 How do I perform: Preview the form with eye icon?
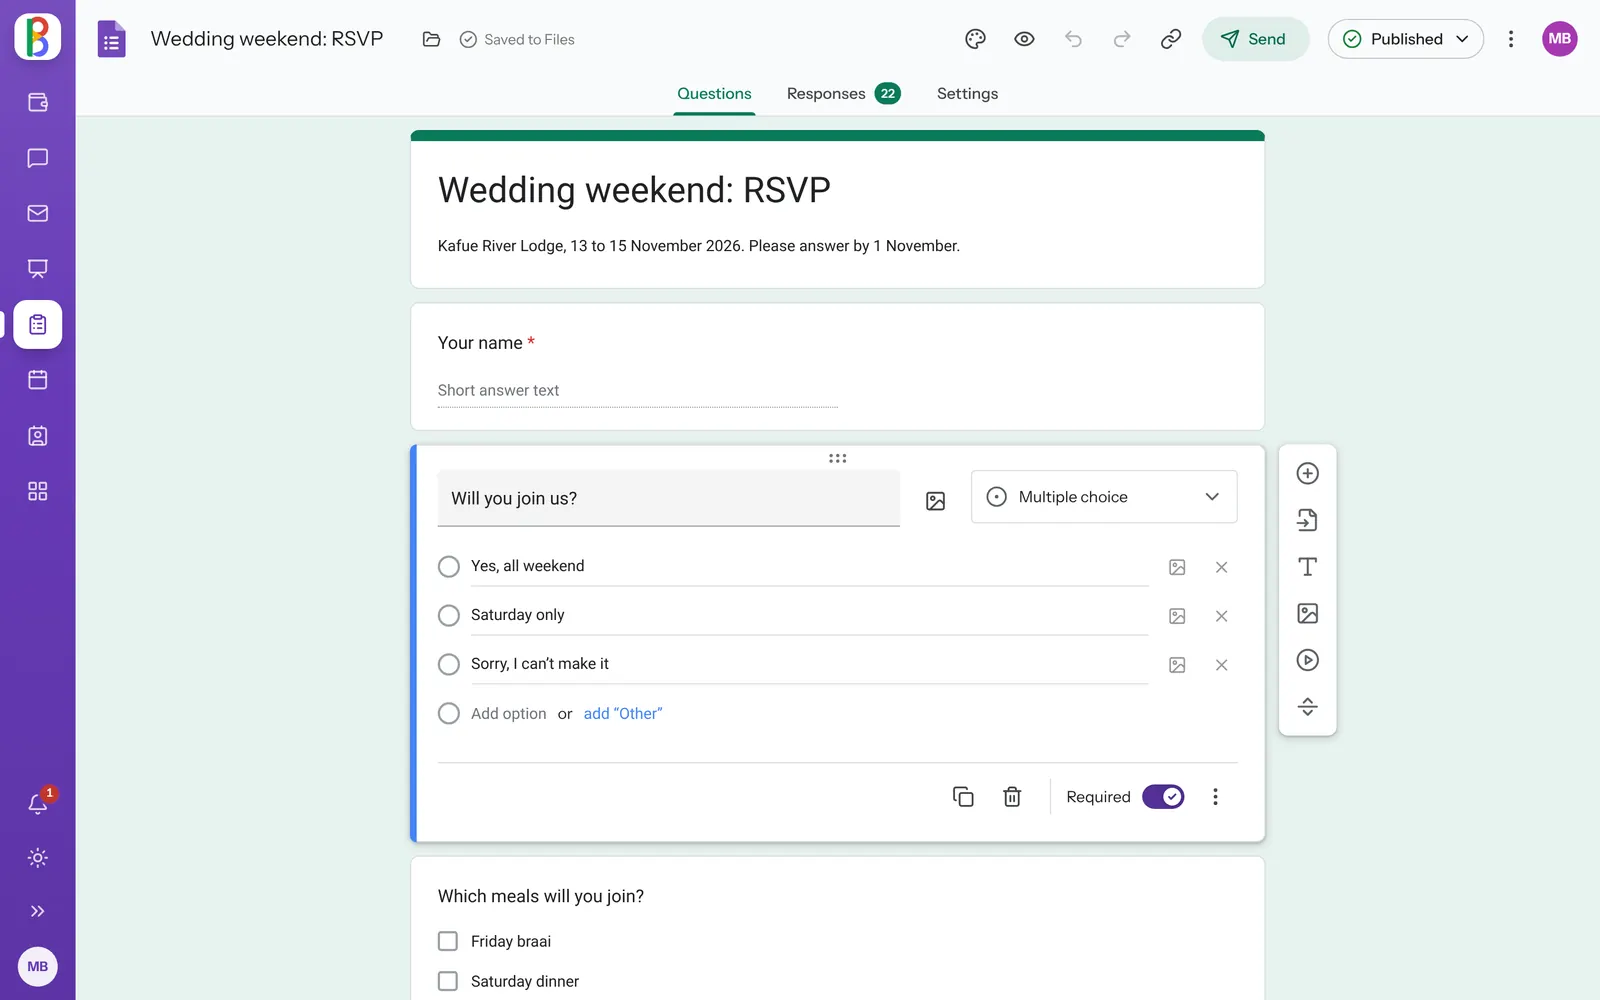click(x=1024, y=39)
